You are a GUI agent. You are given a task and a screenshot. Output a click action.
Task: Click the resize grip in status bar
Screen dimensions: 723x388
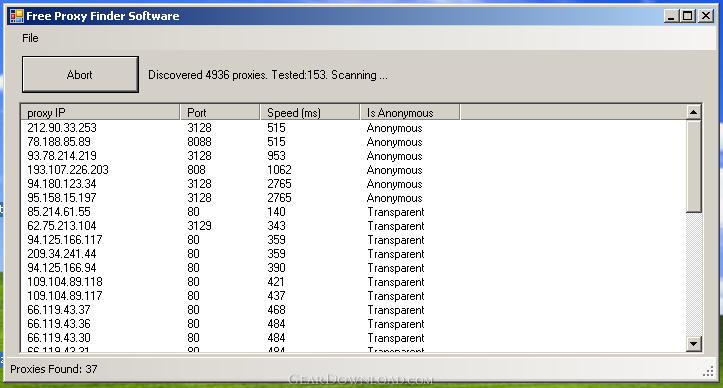[708, 372]
